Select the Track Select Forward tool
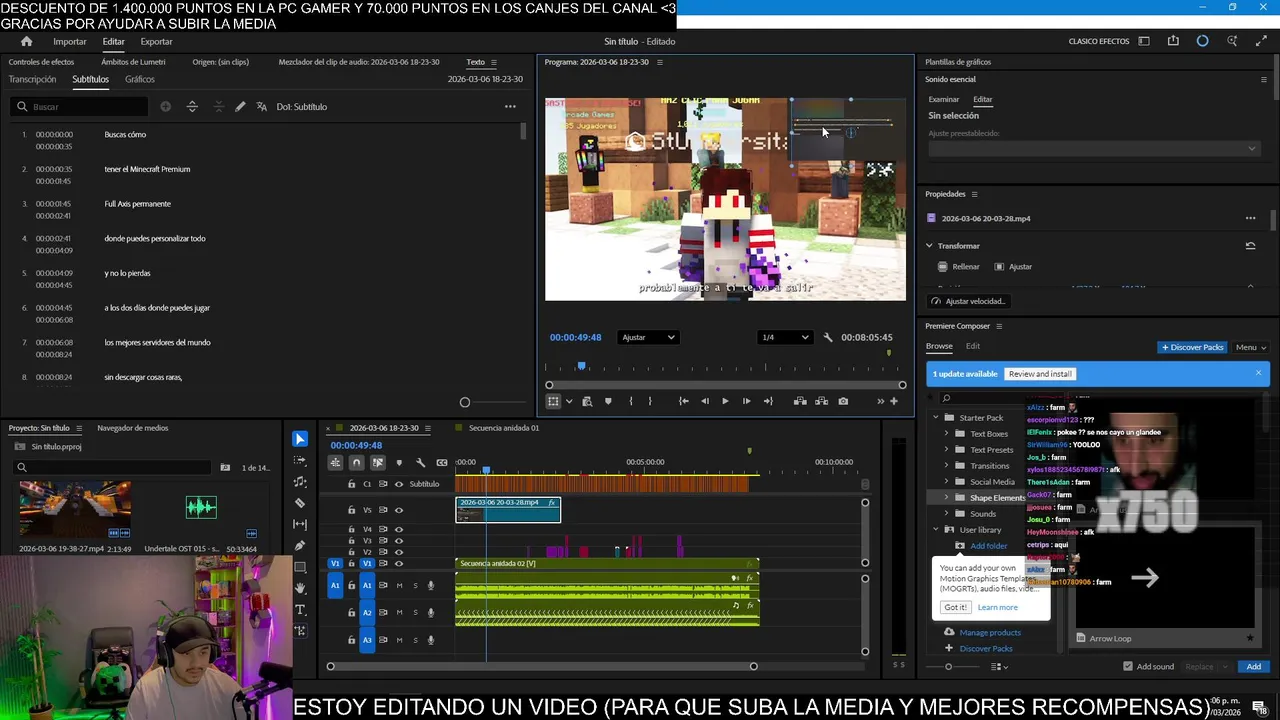The image size is (1280, 720). (x=300, y=461)
